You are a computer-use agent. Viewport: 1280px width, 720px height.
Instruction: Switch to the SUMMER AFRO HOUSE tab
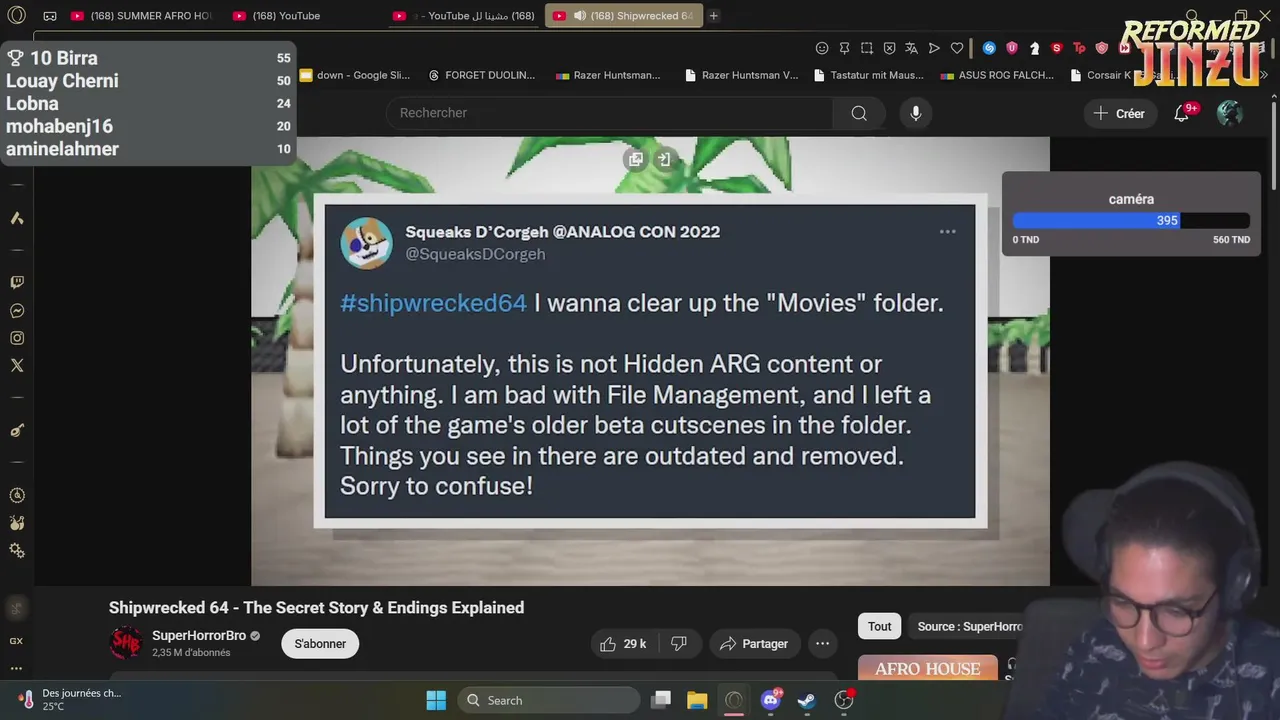pos(142,16)
